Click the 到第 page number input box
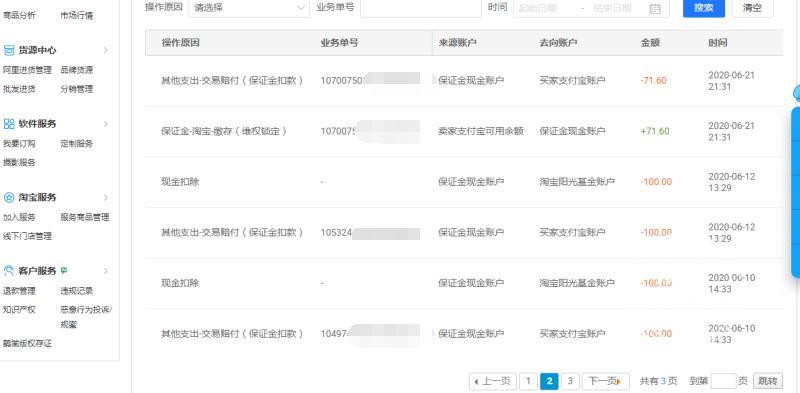Viewport: 800px width, 393px height. (x=723, y=381)
